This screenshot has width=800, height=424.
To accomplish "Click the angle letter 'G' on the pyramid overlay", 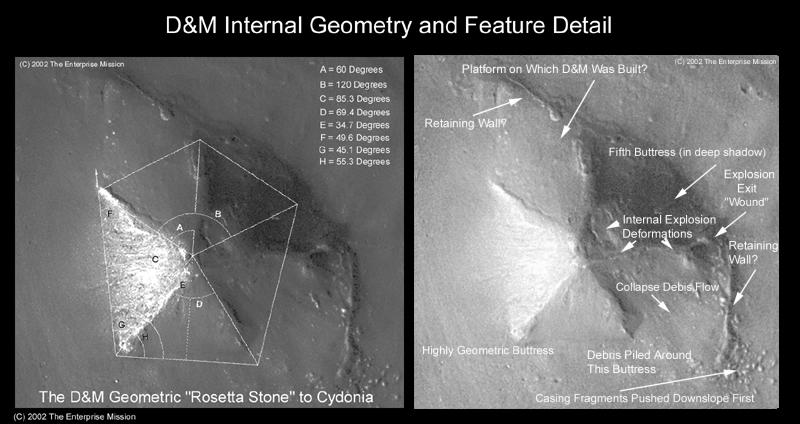I will click(x=122, y=325).
